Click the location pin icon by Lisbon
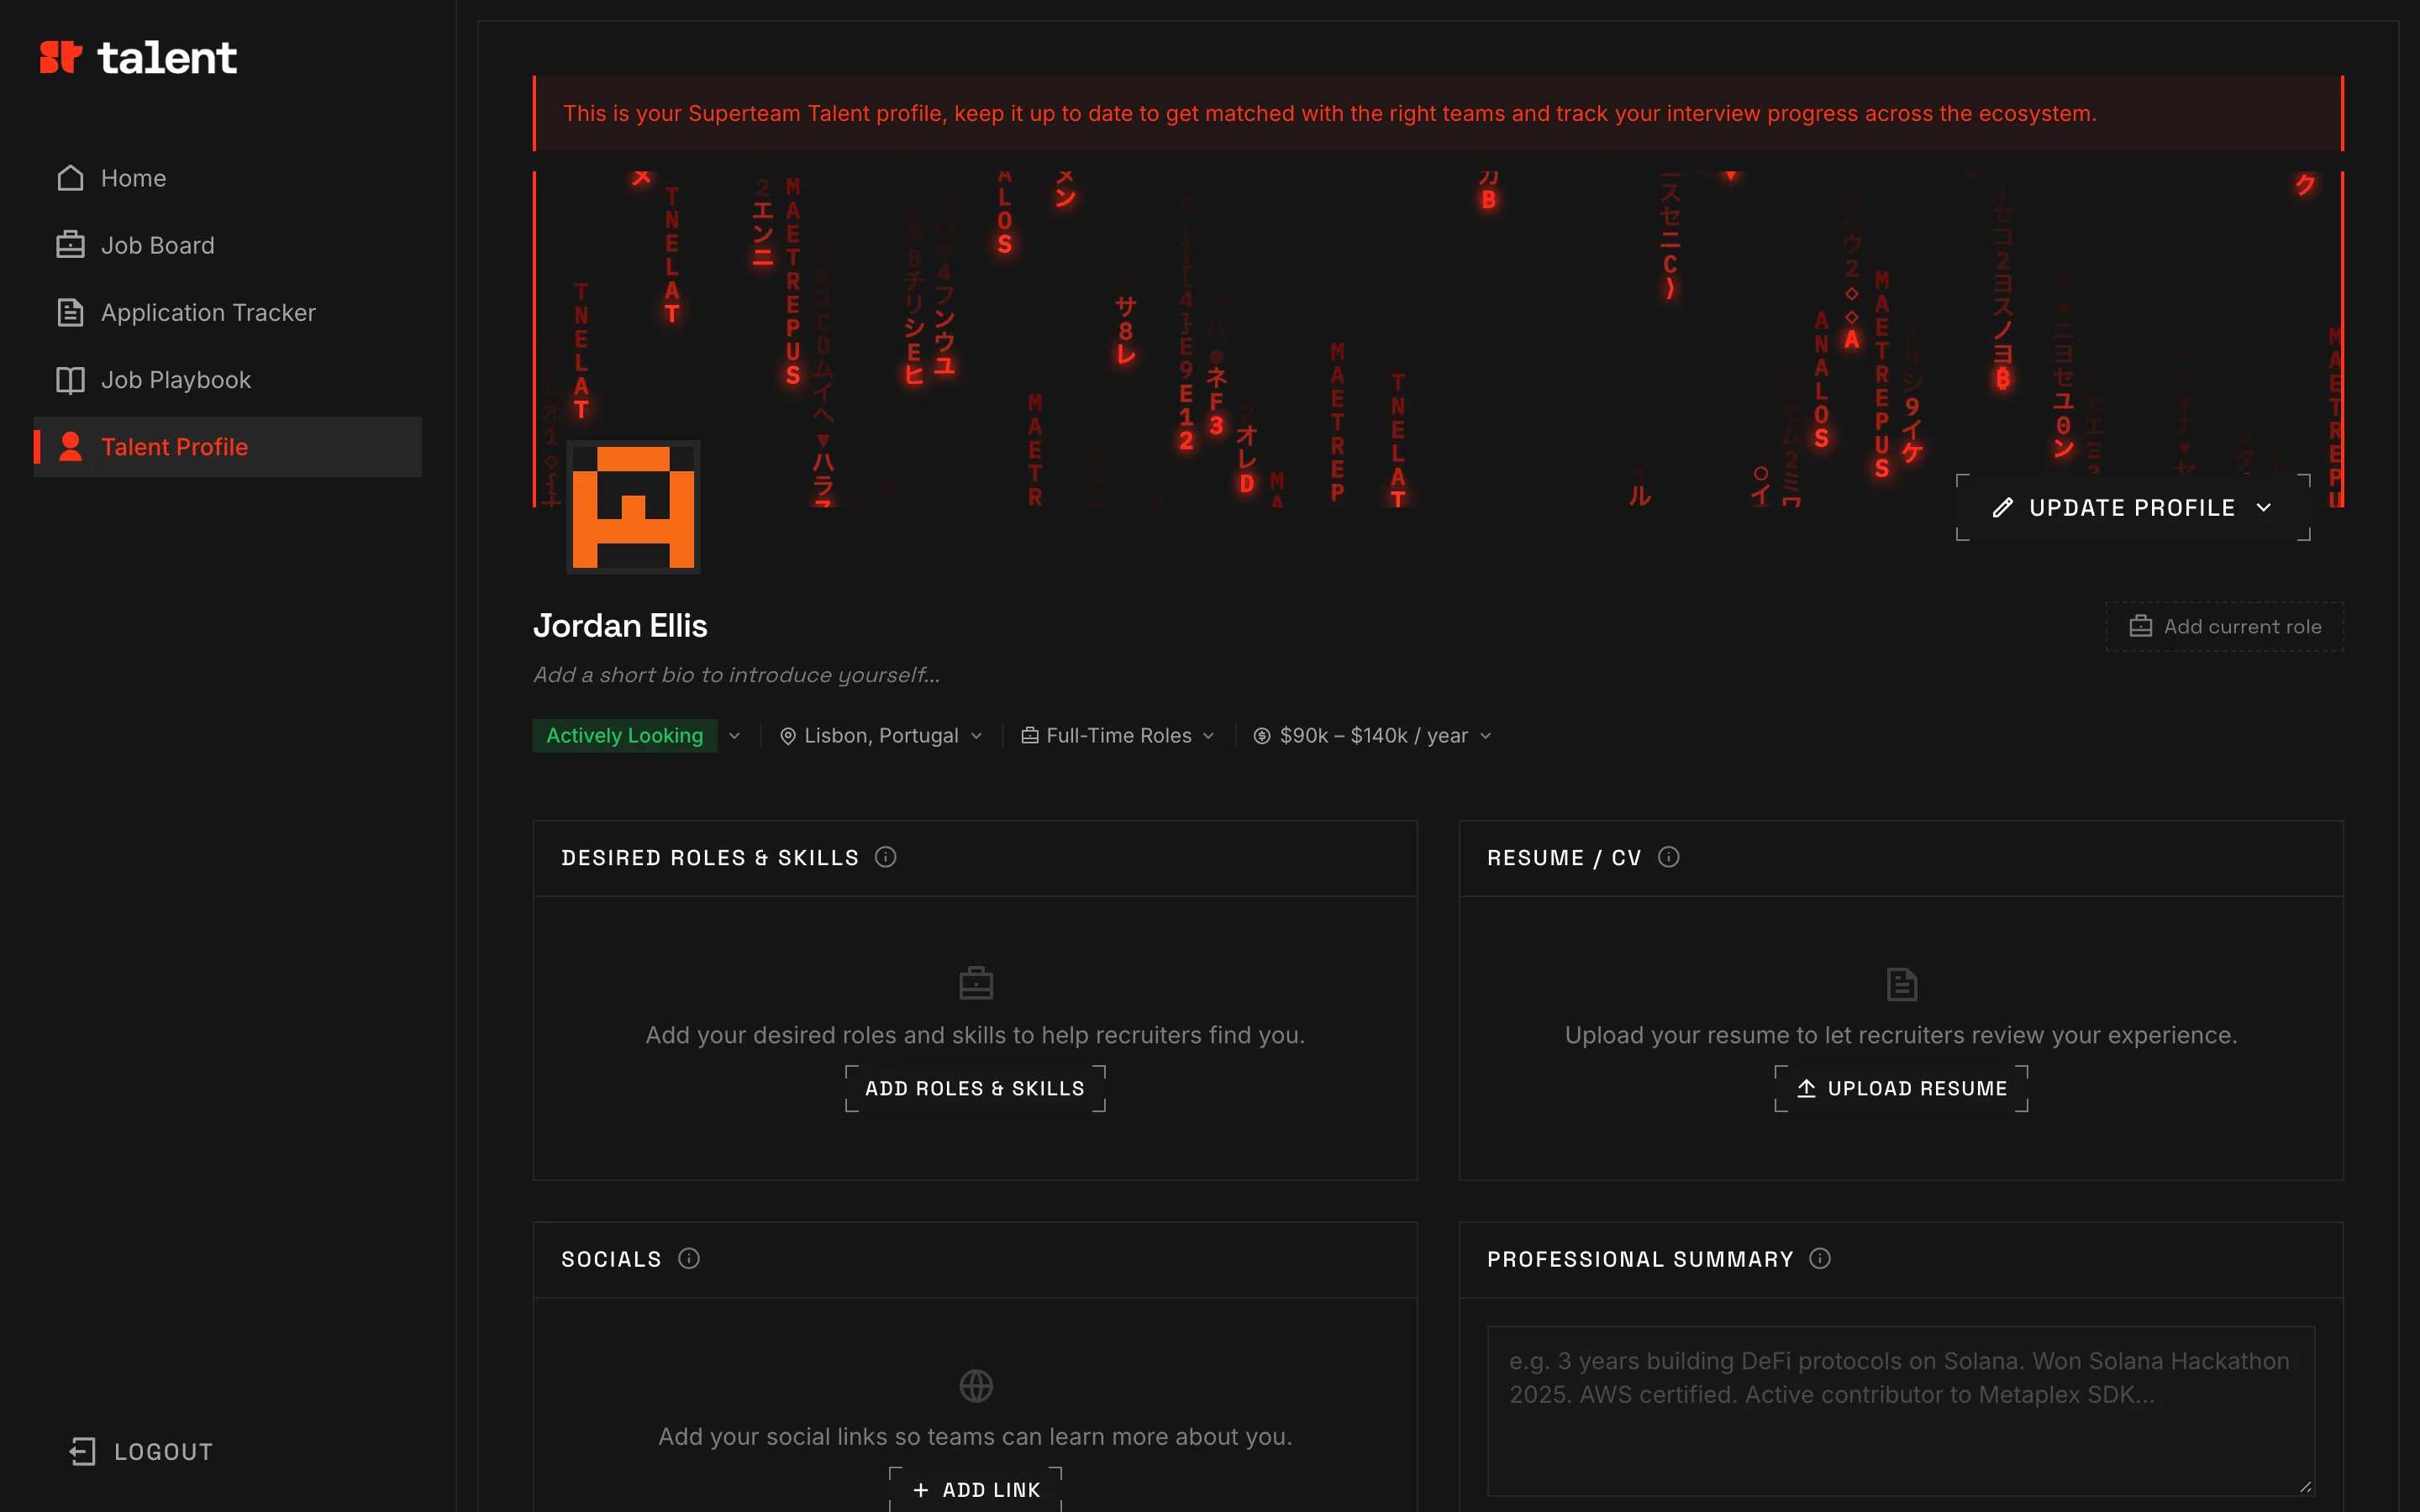 (x=788, y=736)
